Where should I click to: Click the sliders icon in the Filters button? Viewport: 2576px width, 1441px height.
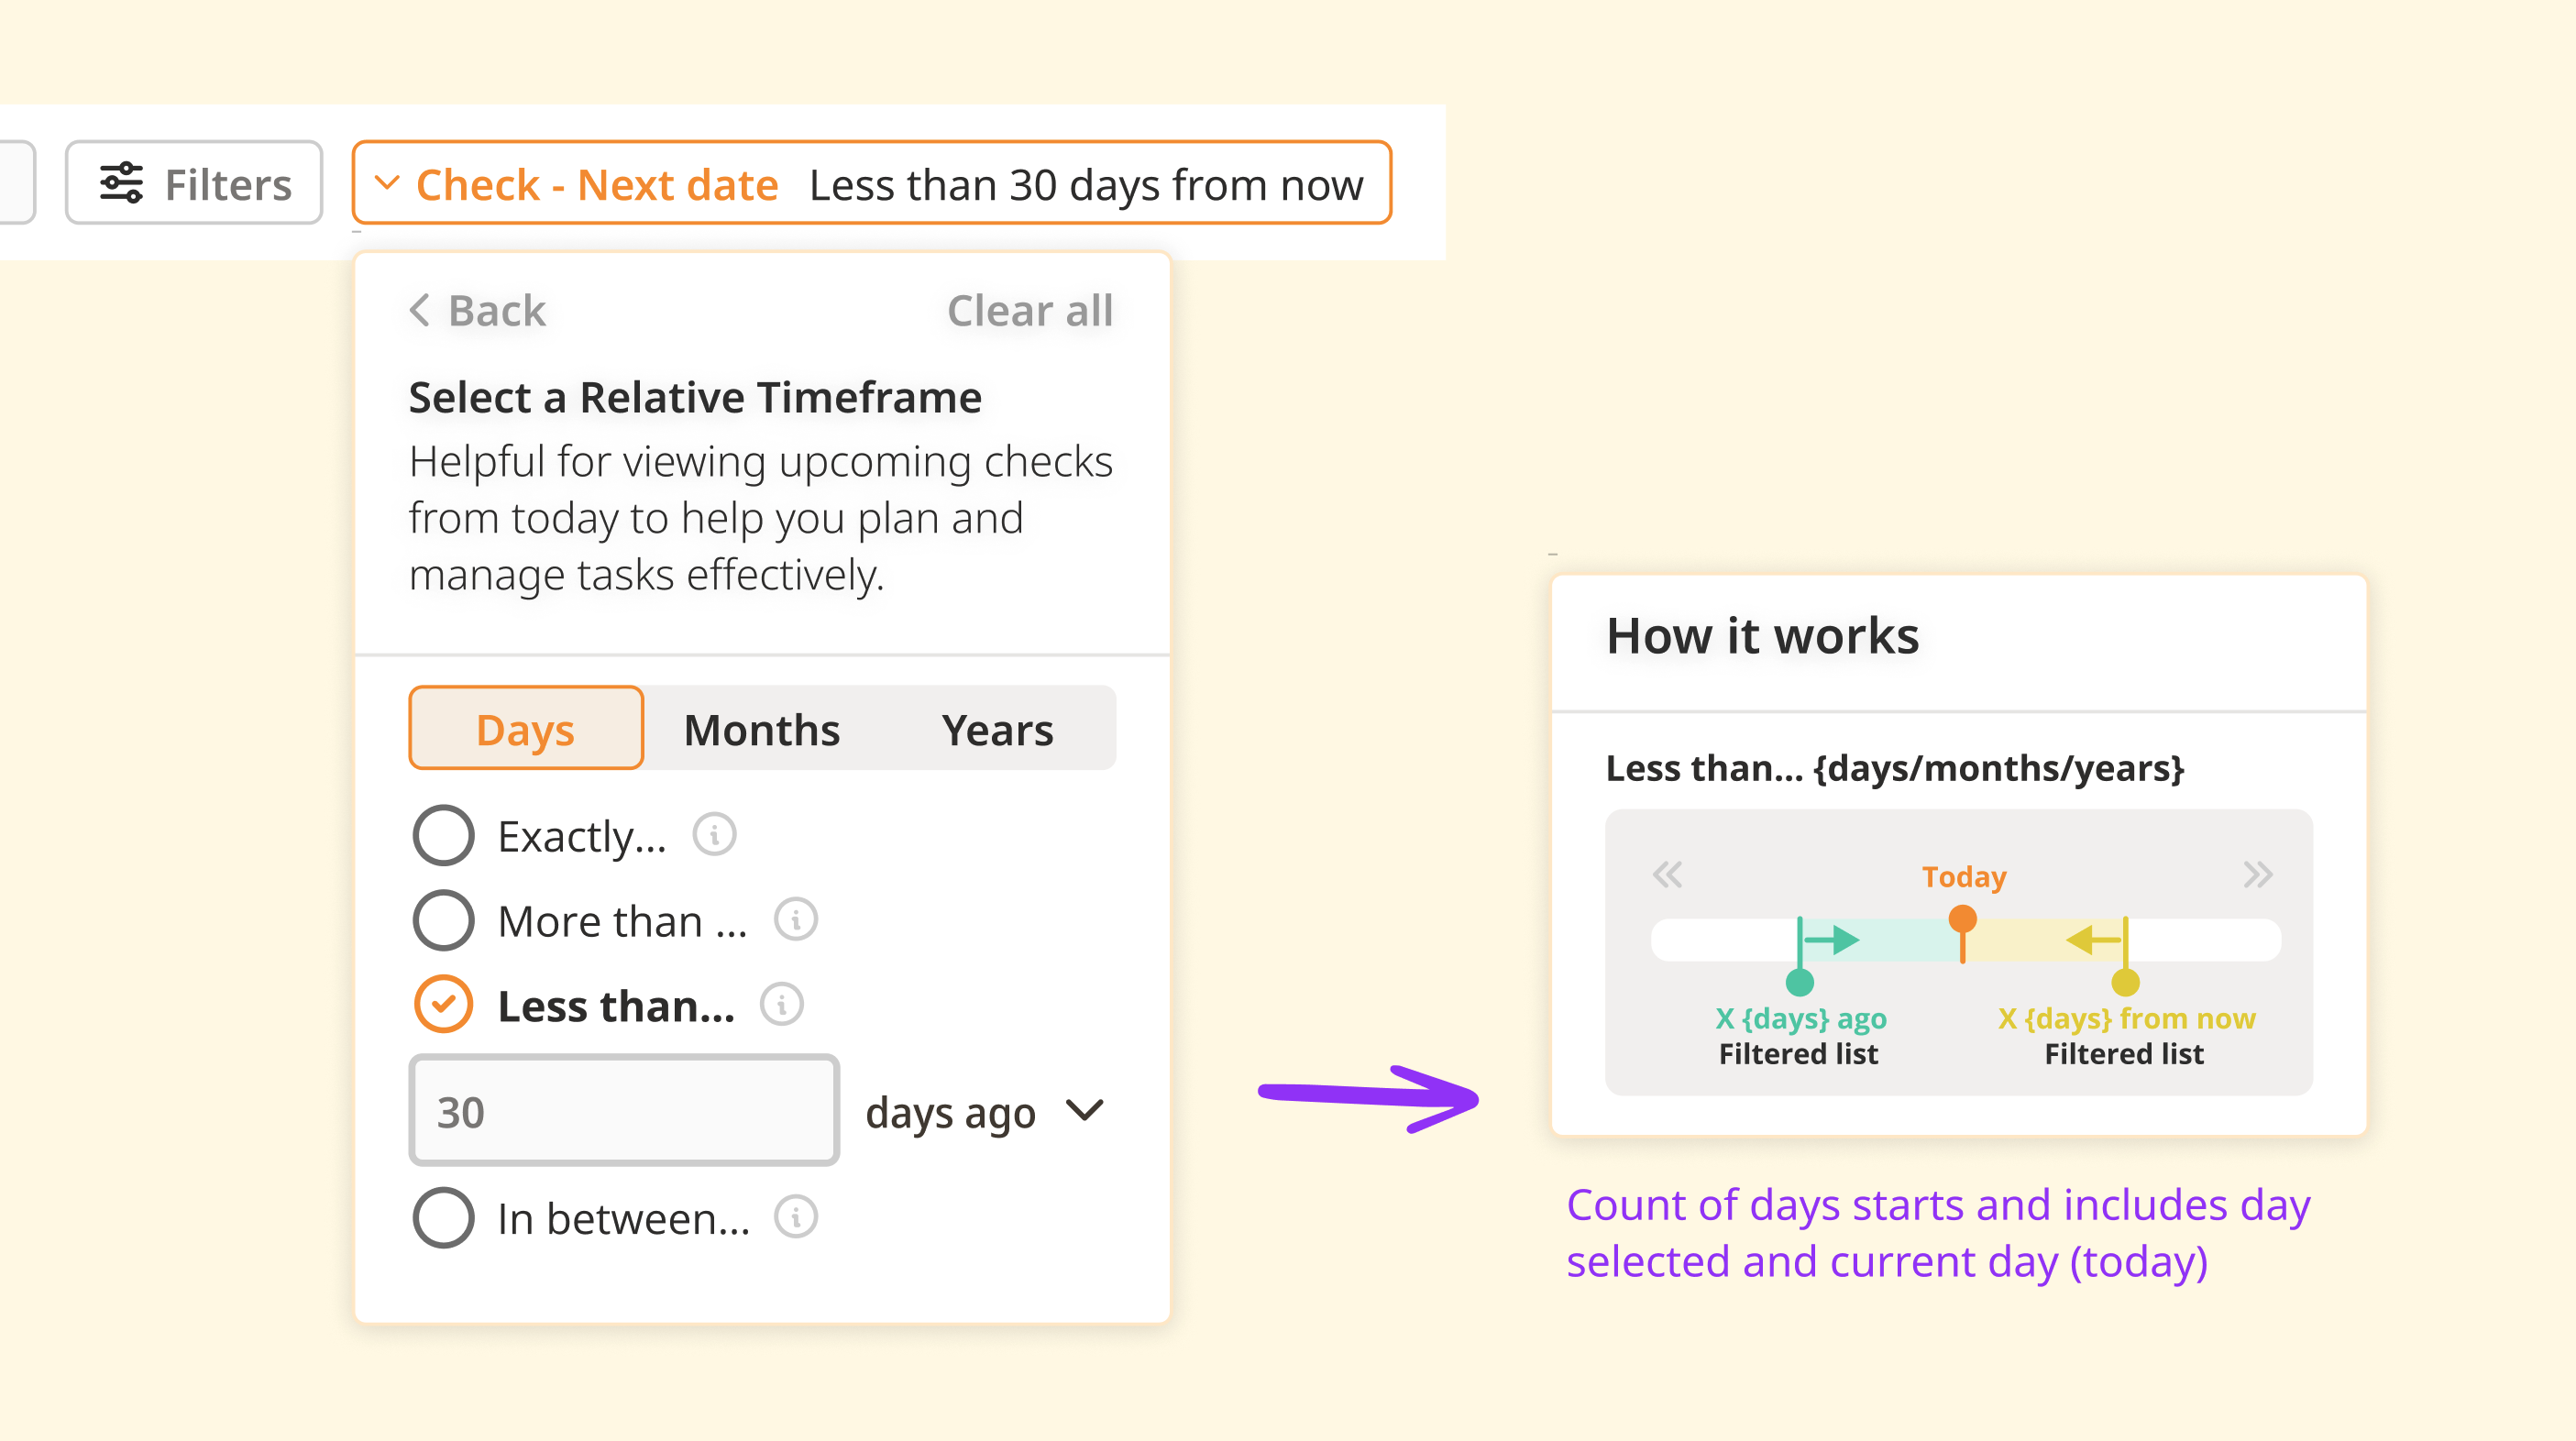click(x=122, y=183)
